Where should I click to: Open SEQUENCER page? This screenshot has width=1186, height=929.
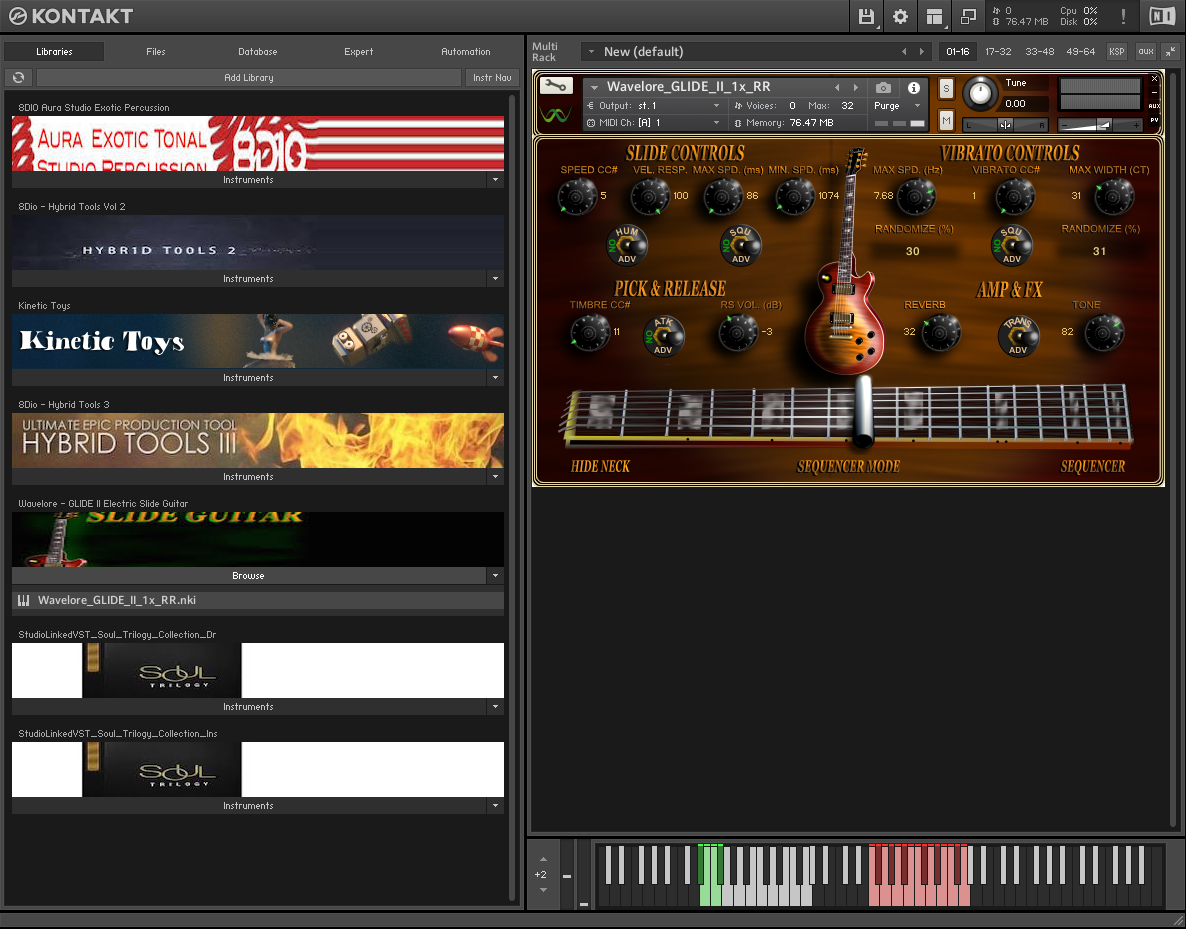pos(1093,467)
